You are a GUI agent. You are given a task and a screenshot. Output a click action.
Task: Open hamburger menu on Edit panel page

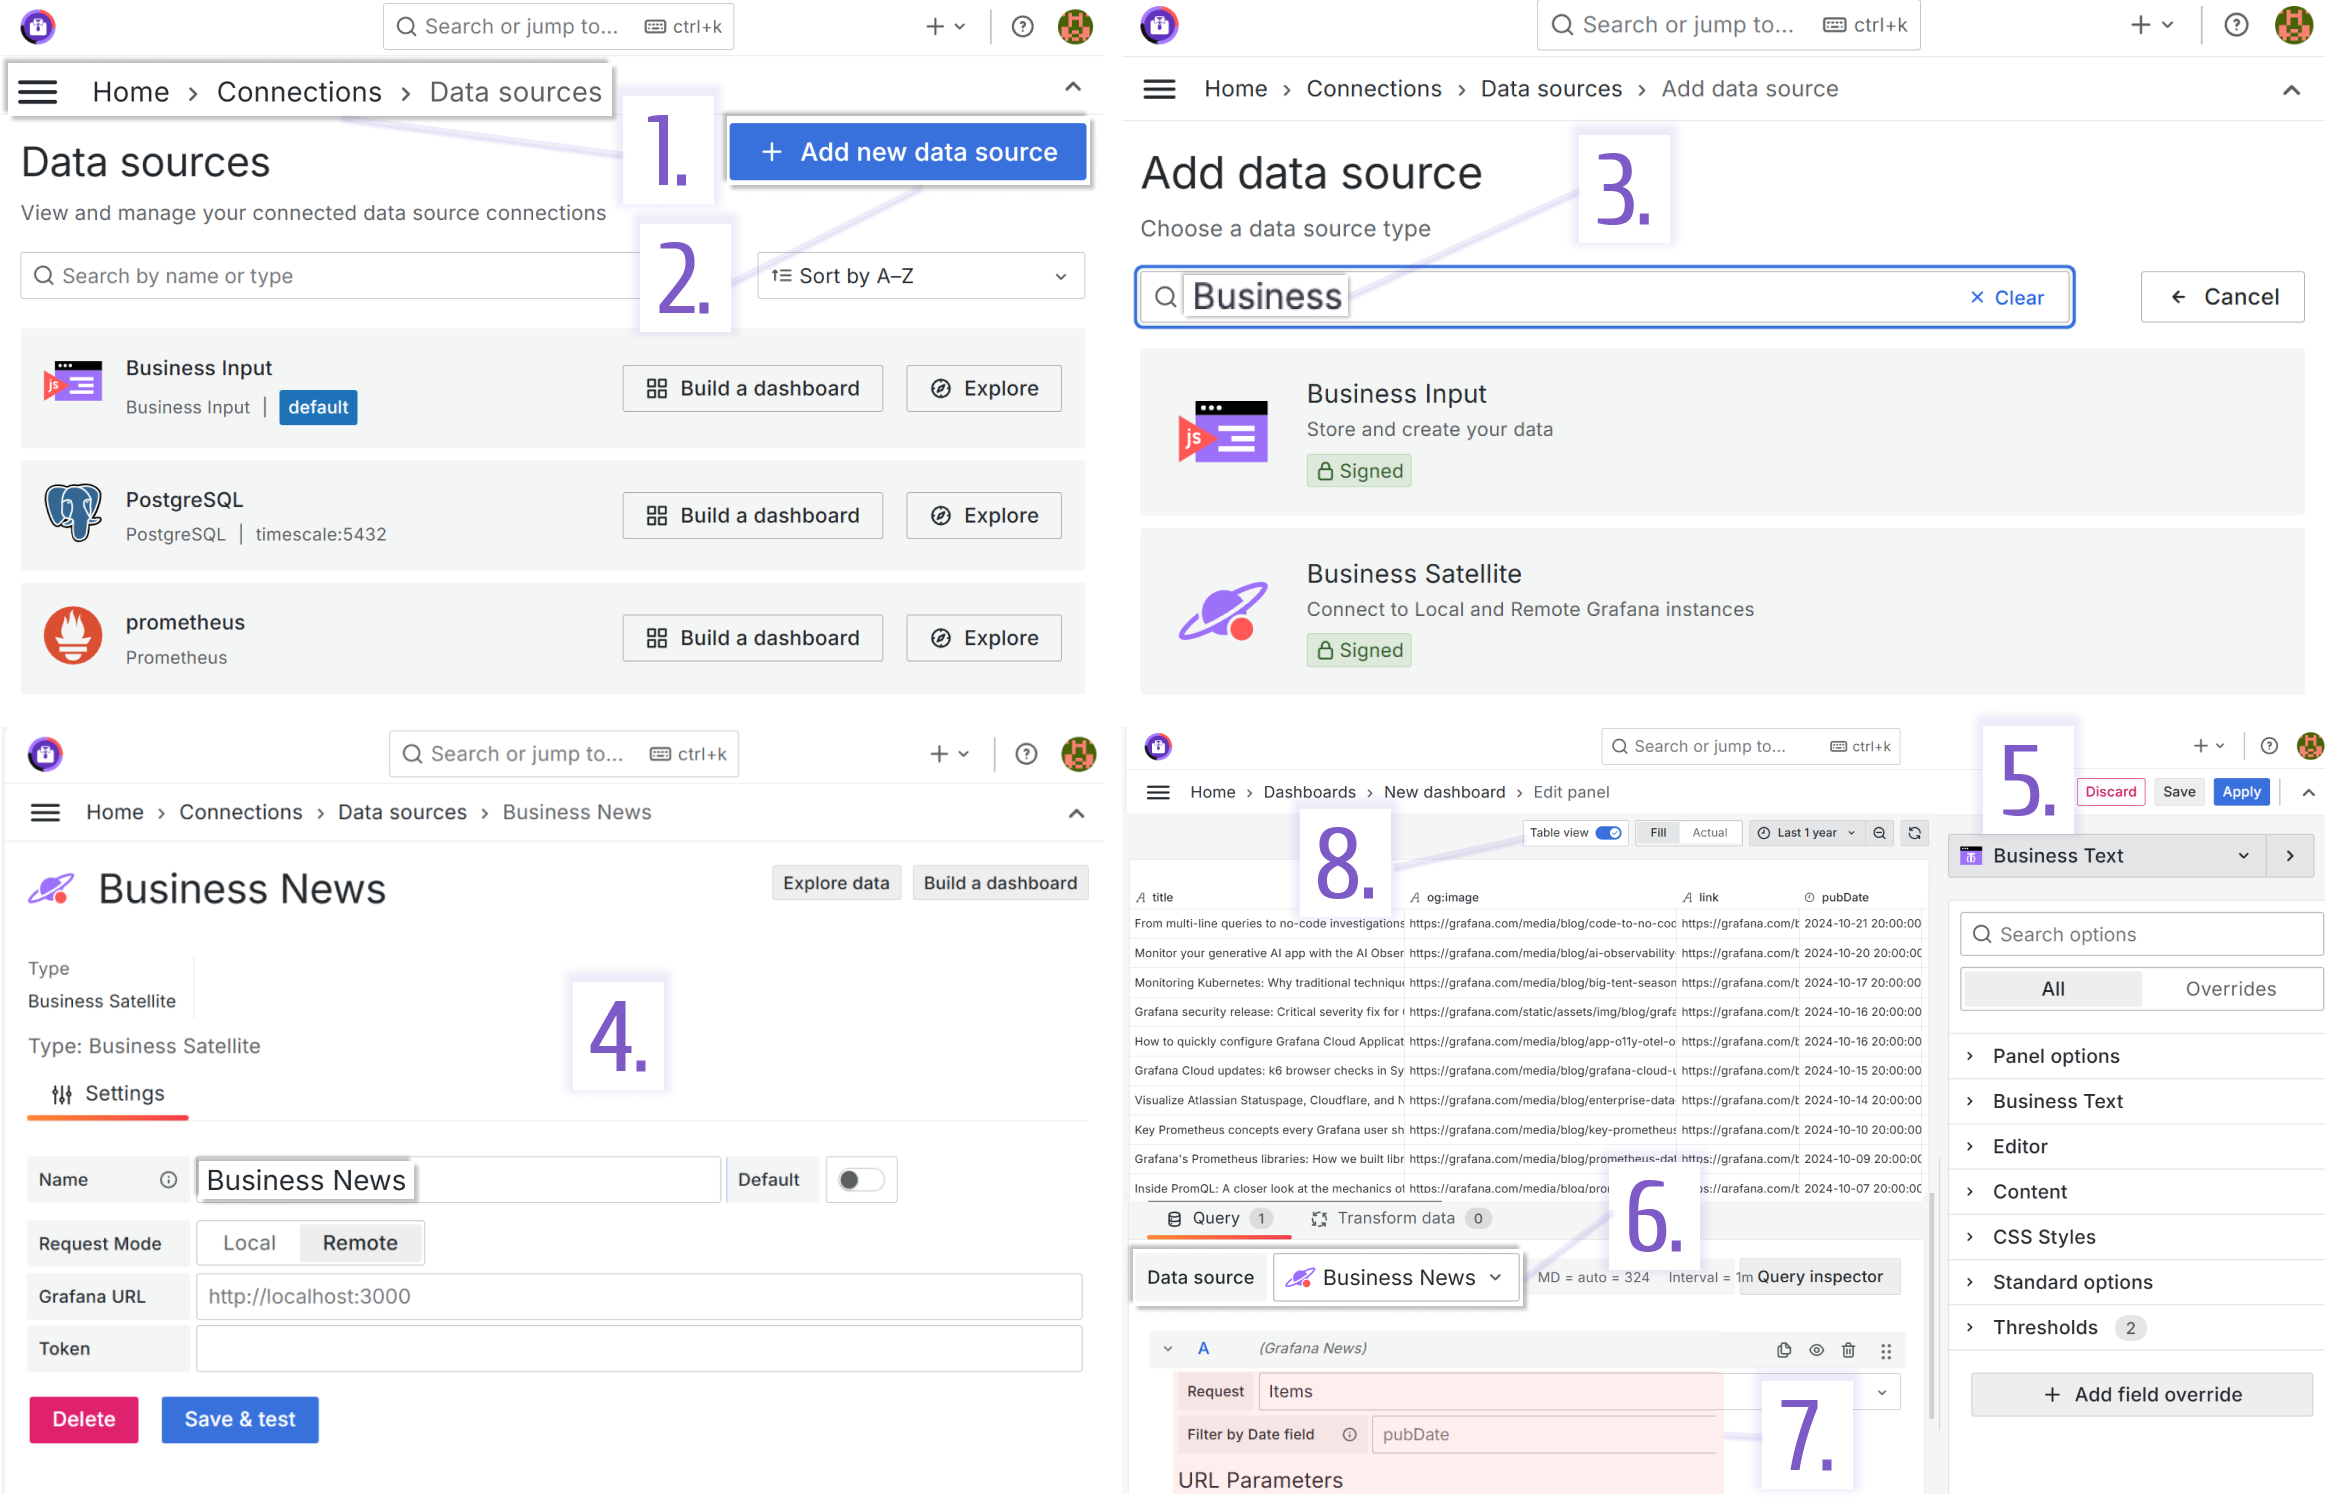(x=1158, y=793)
